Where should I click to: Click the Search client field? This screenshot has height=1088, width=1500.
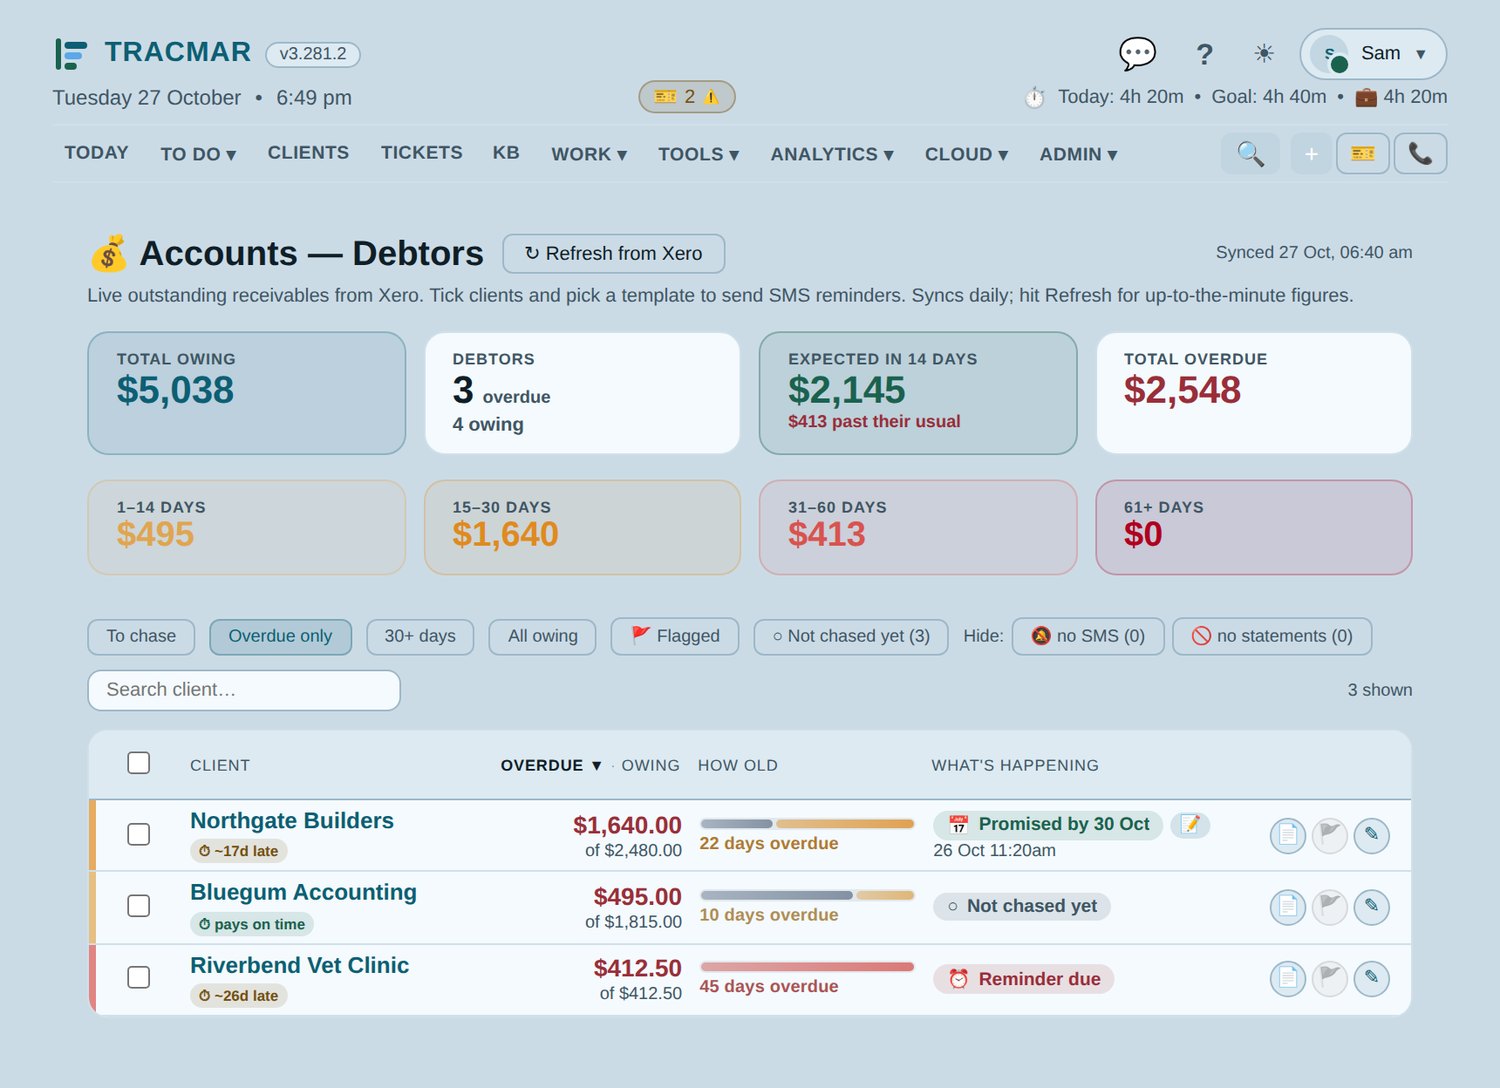click(244, 690)
